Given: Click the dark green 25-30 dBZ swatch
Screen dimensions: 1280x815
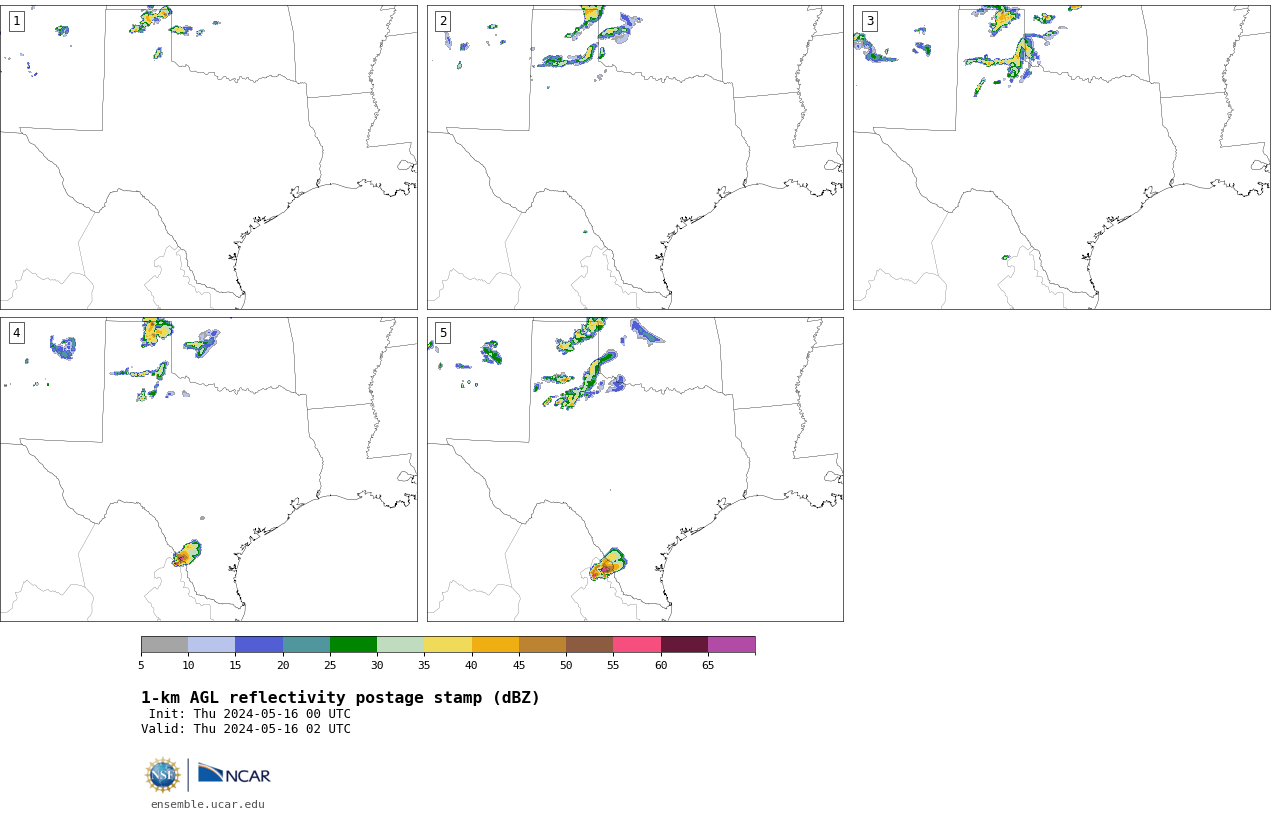Looking at the screenshot, I should point(353,644).
